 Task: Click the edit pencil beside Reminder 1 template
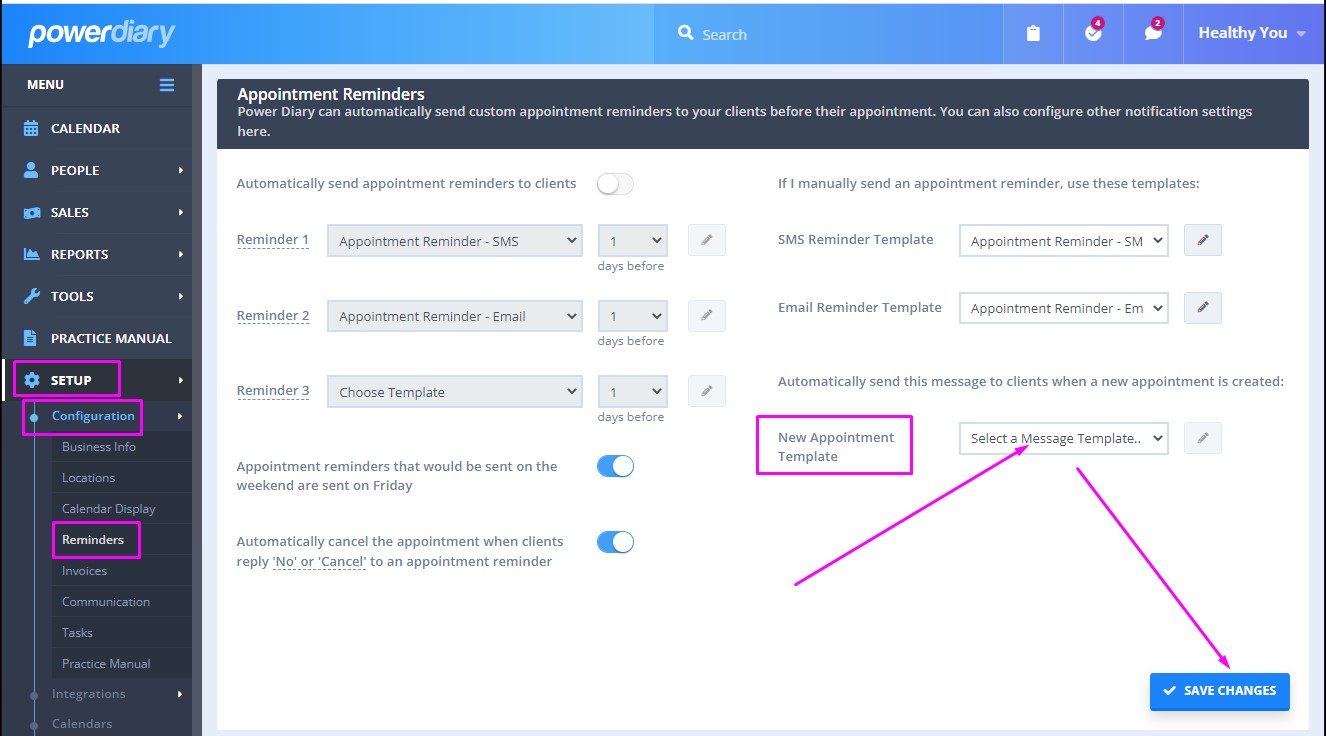[706, 239]
